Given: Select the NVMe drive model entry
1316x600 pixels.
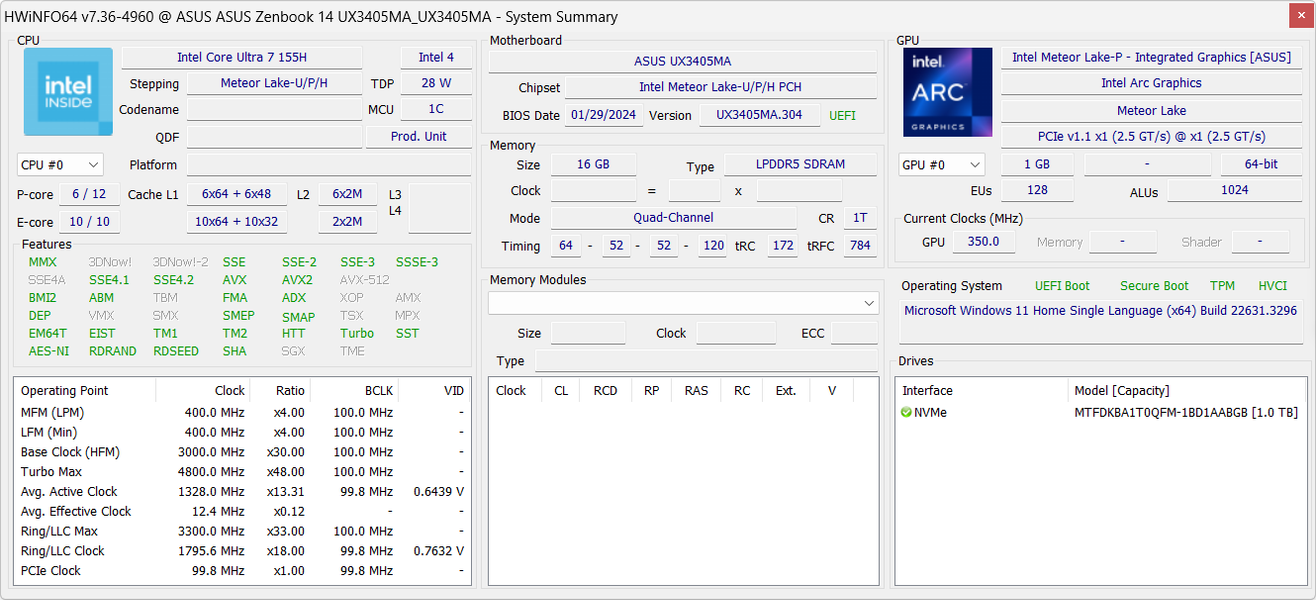Looking at the screenshot, I should coord(1185,412).
